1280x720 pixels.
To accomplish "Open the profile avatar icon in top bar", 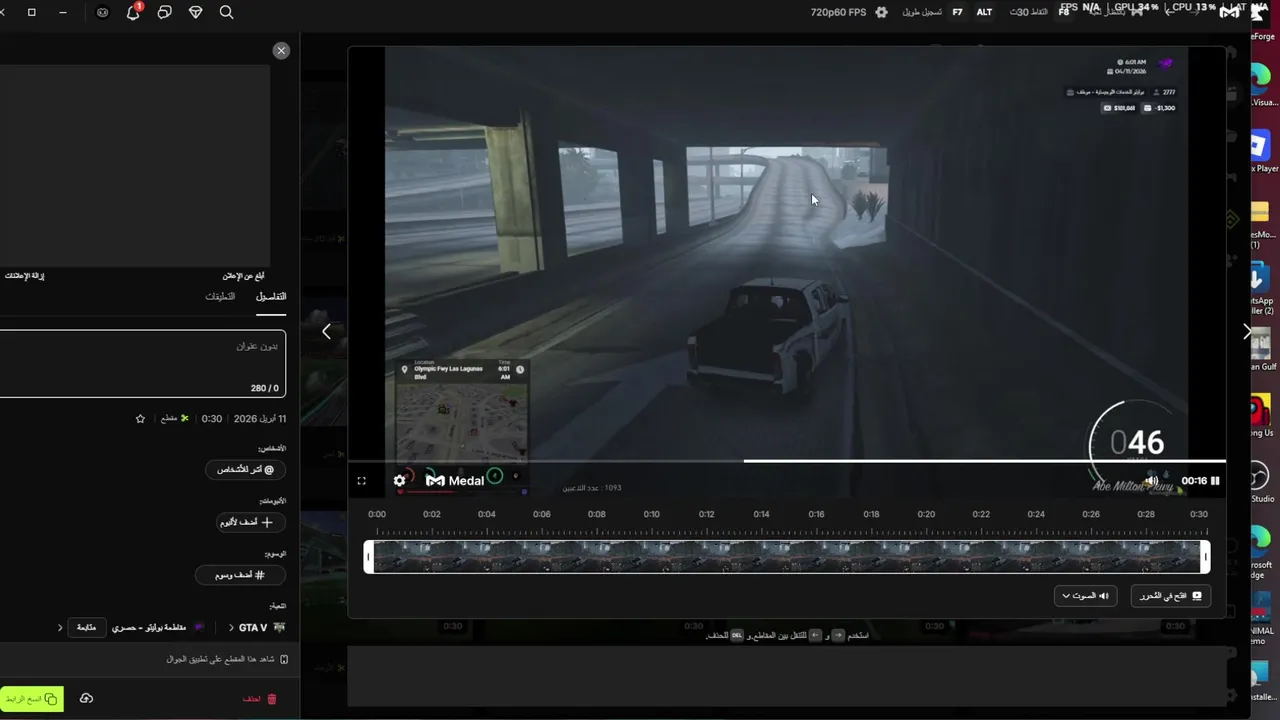I will click(103, 12).
